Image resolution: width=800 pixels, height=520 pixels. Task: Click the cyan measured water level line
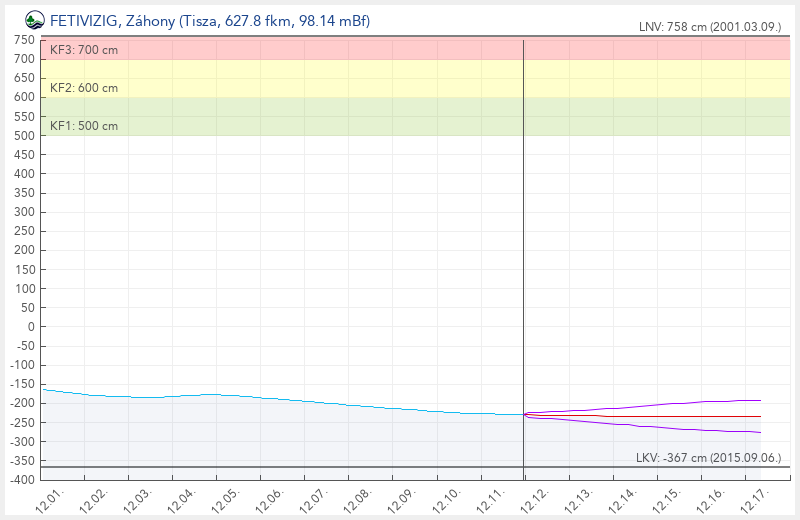point(300,401)
